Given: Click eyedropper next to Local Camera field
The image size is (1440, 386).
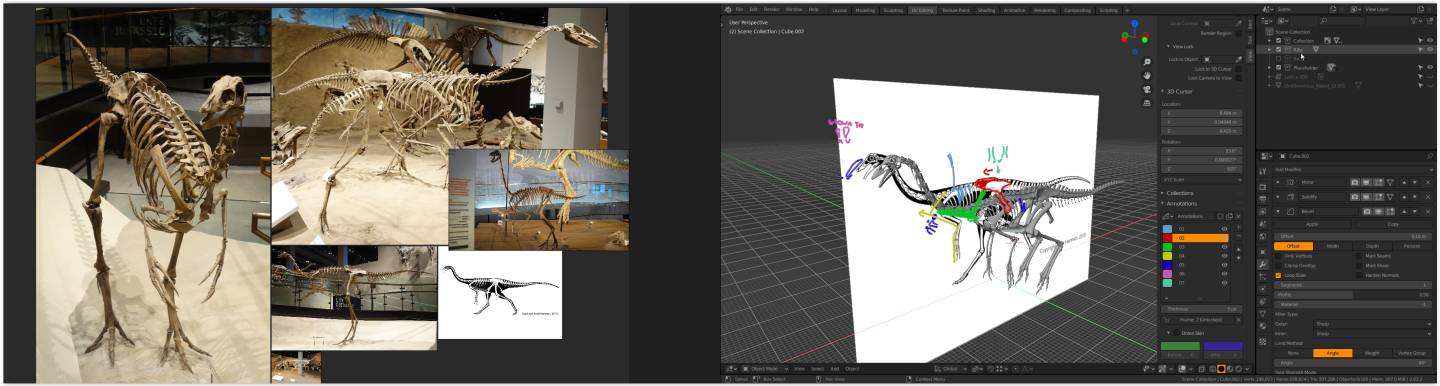Looking at the screenshot, I should click(x=1238, y=23).
